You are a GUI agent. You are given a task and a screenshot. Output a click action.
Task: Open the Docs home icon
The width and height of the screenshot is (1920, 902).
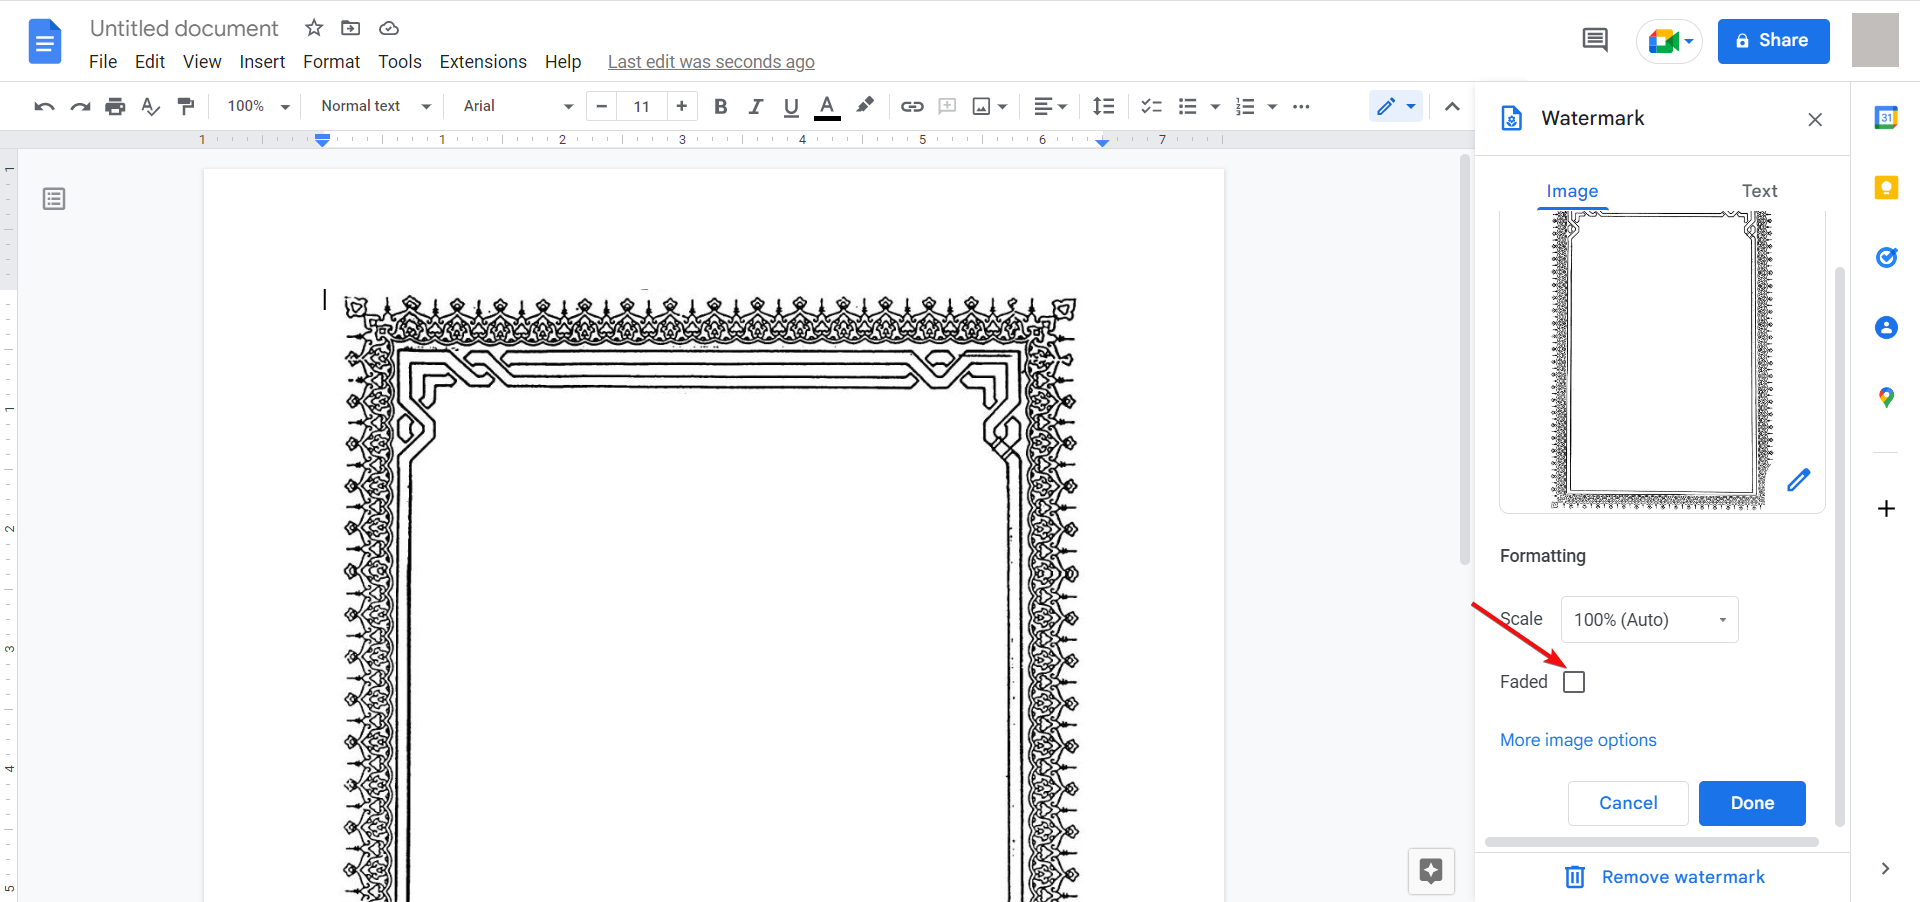(45, 41)
